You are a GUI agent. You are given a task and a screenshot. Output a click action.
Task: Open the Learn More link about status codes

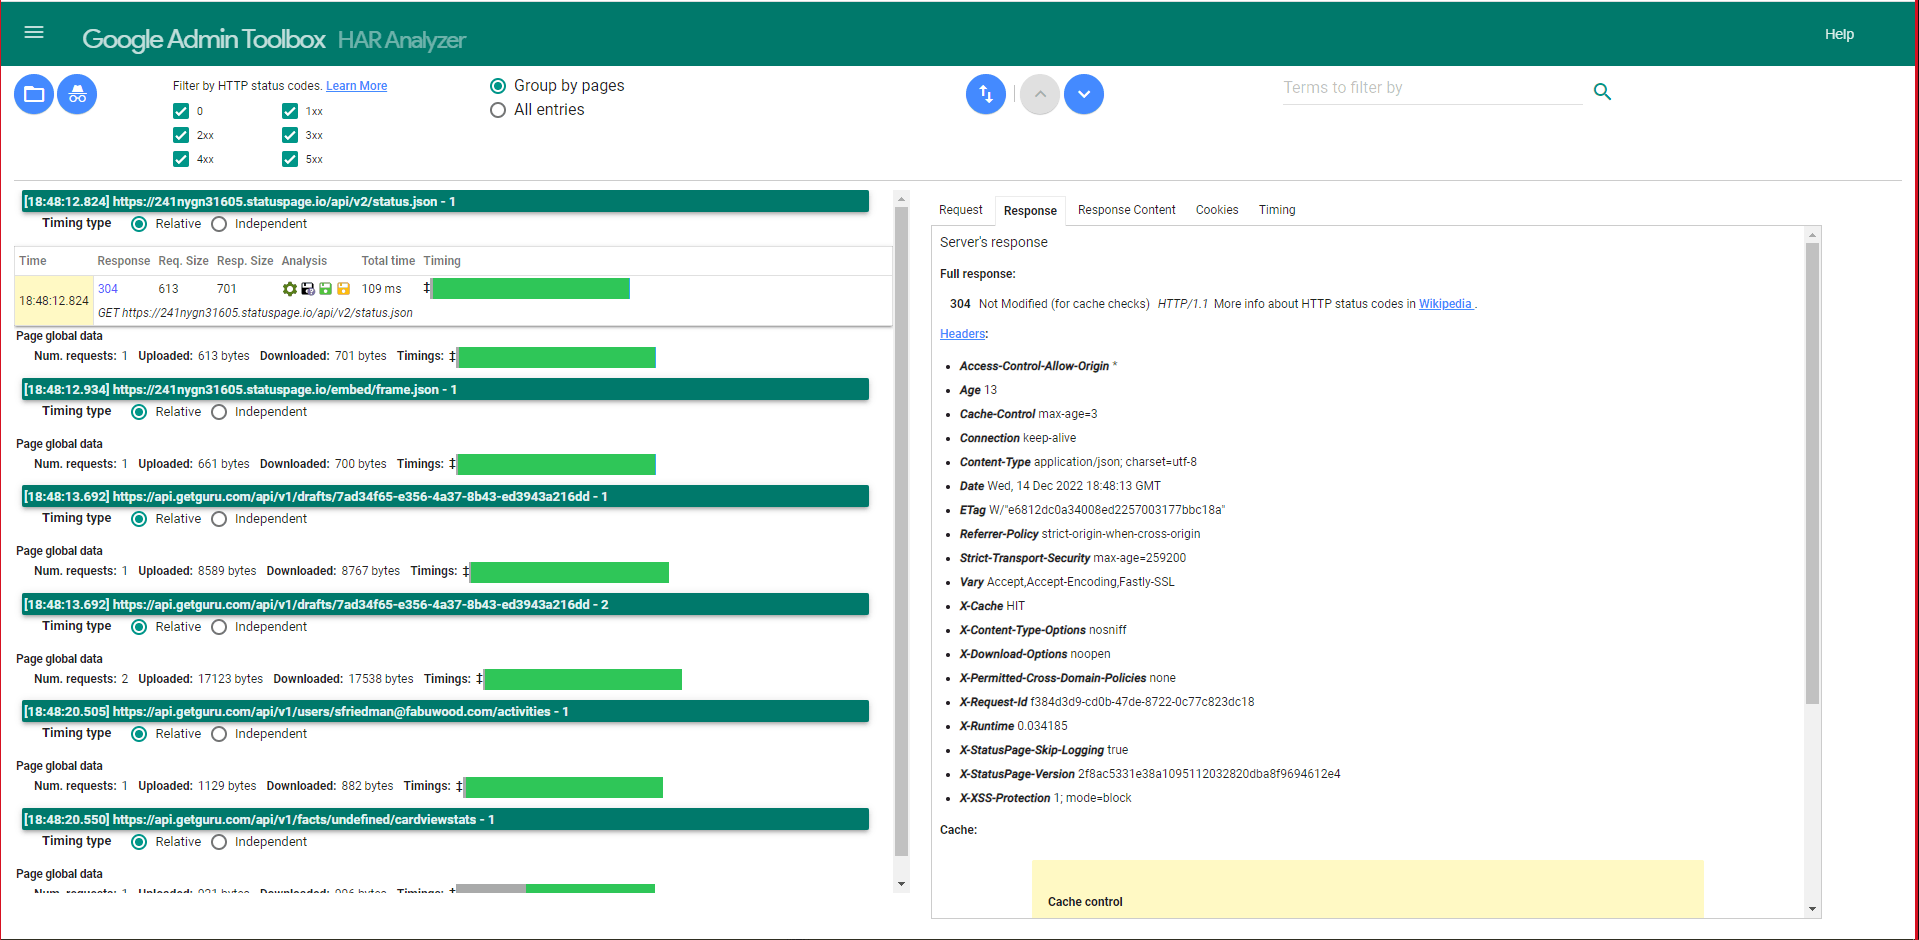click(356, 85)
